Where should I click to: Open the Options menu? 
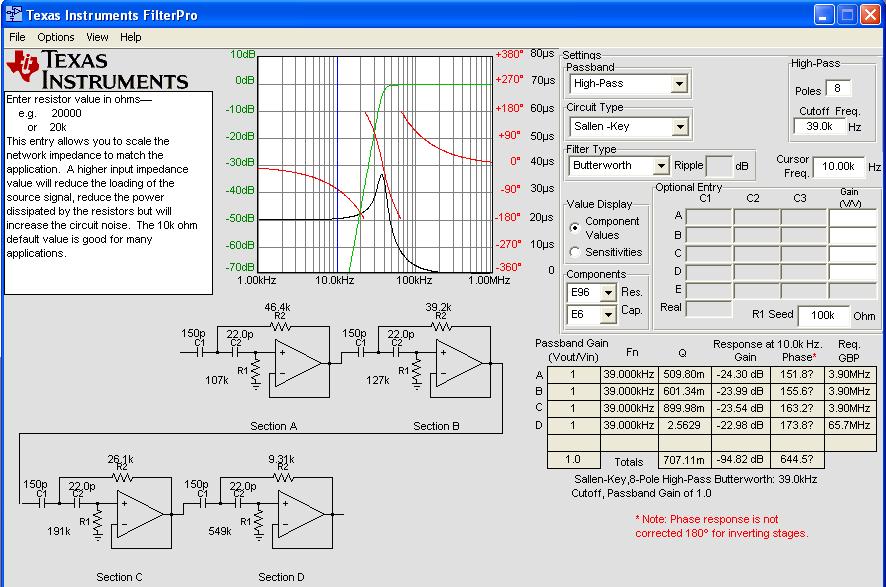coord(55,37)
